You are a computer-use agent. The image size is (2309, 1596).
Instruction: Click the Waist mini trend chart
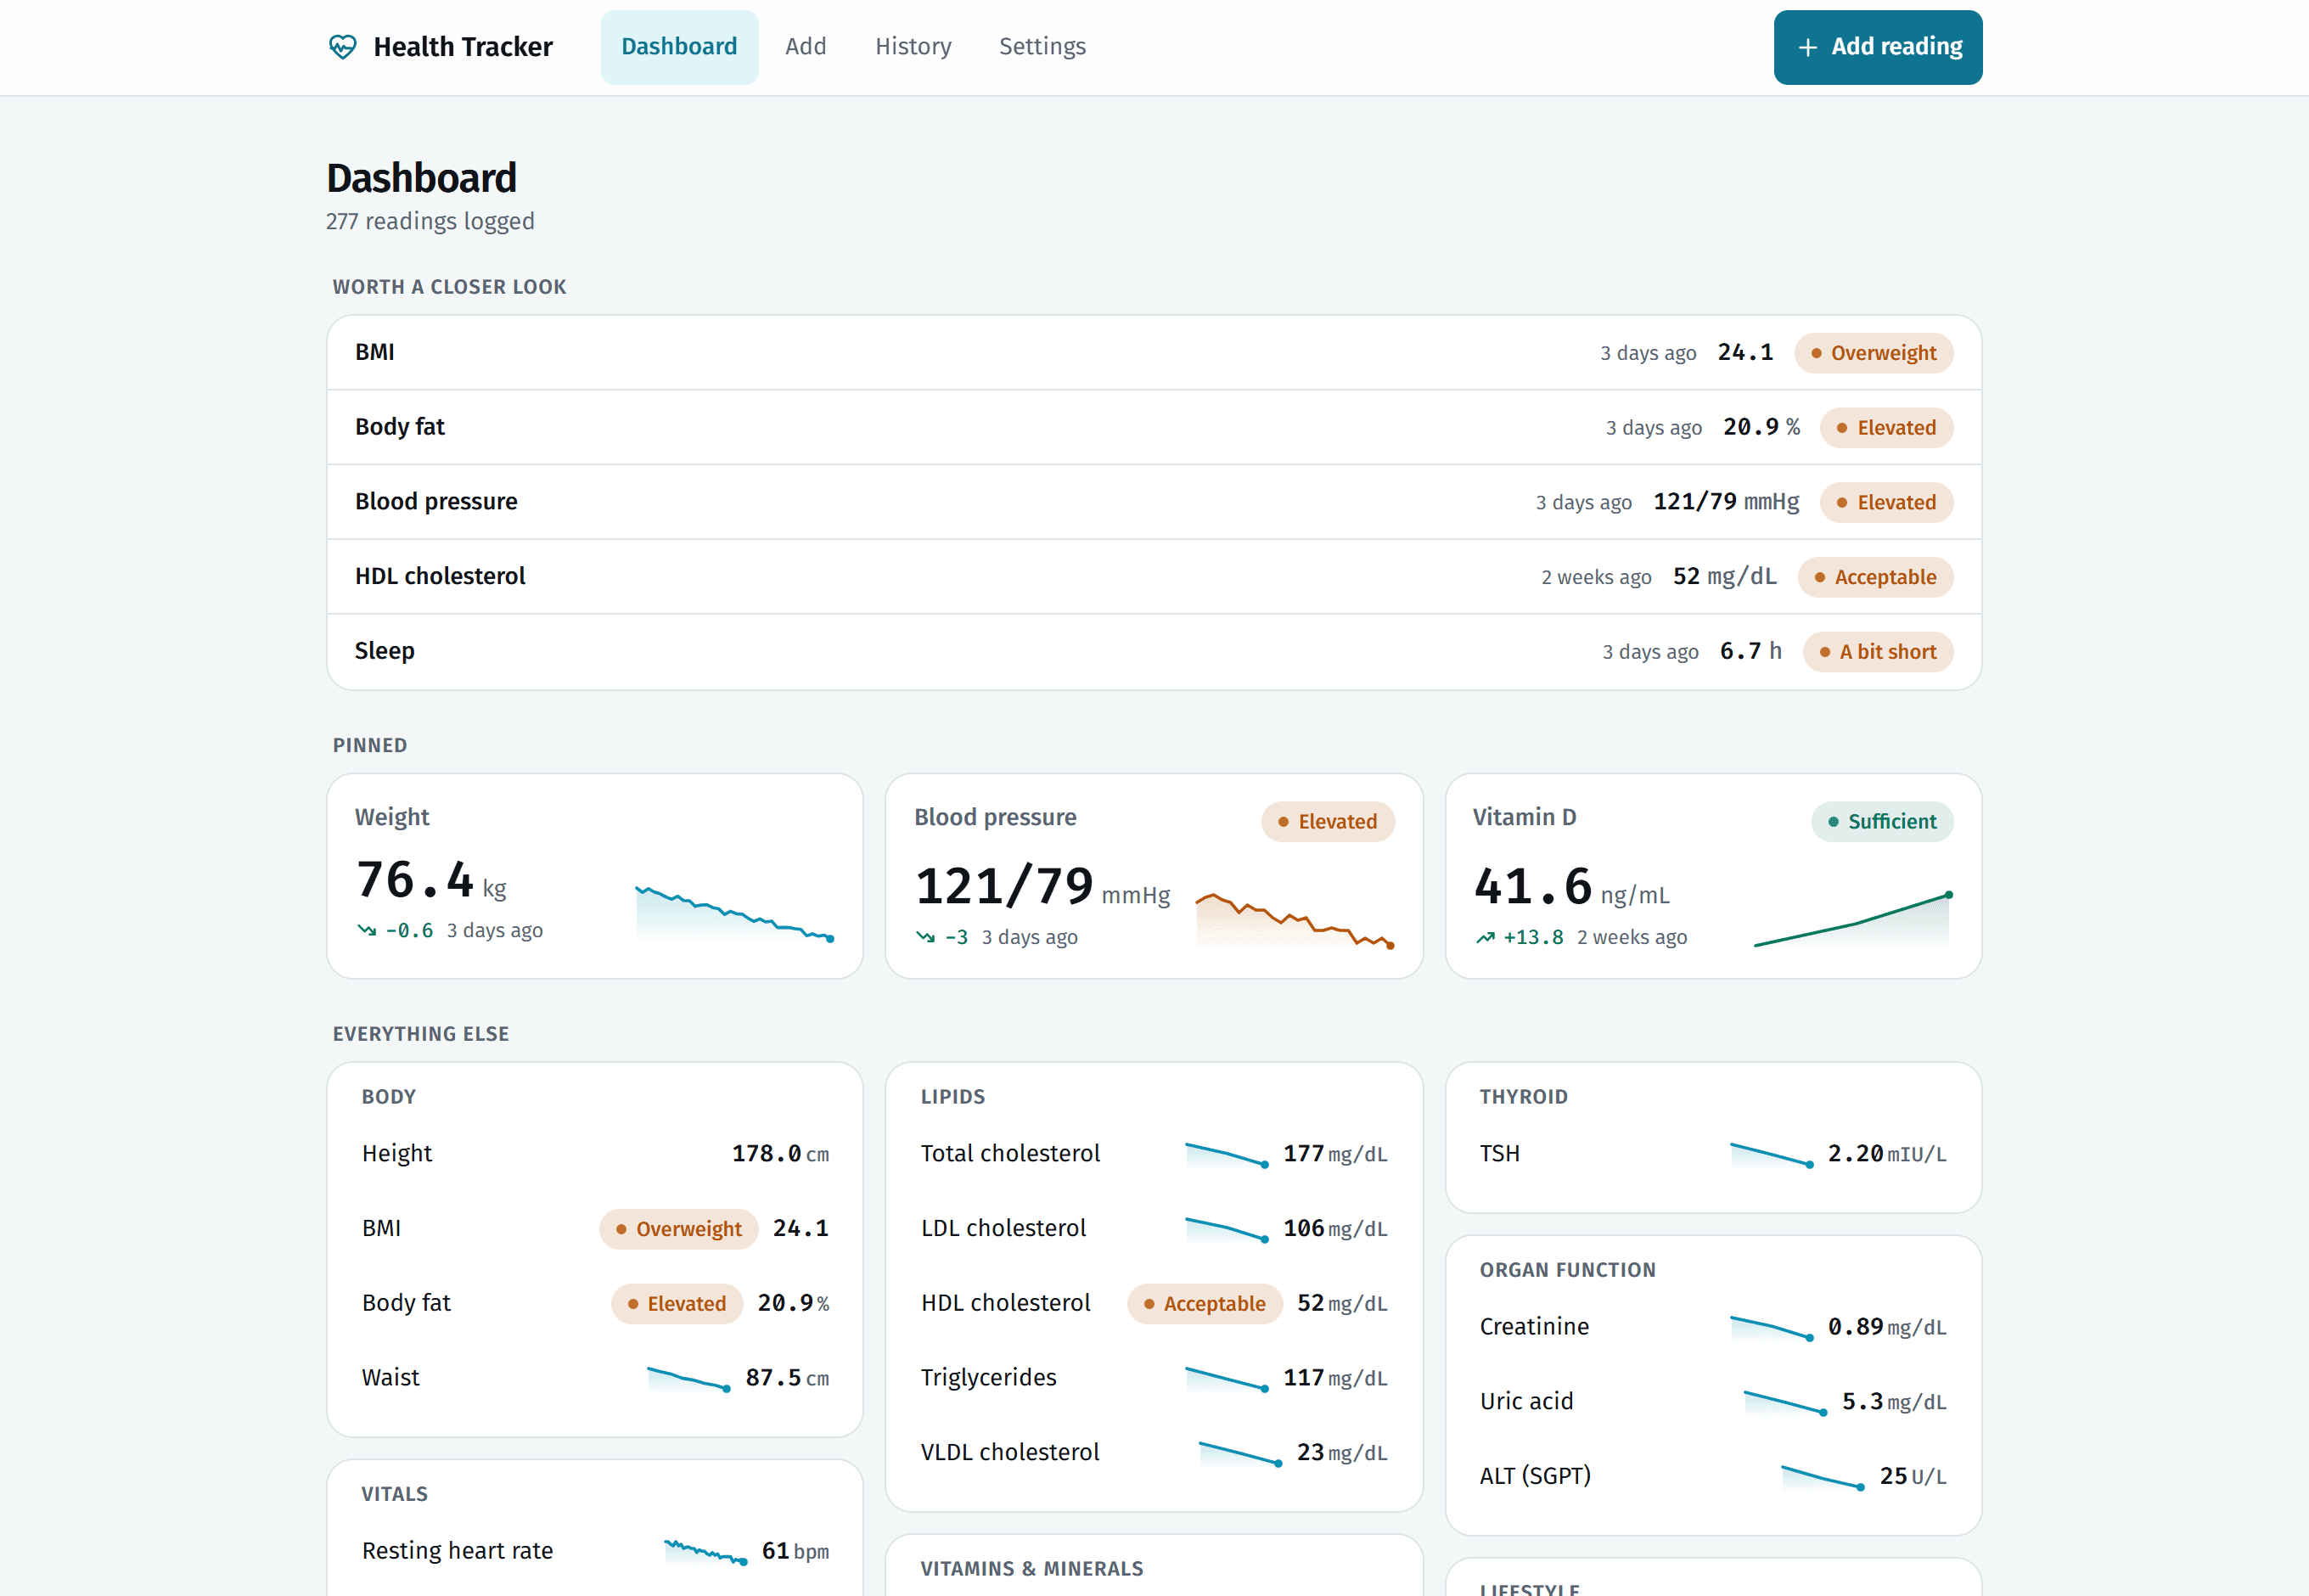tap(688, 1379)
